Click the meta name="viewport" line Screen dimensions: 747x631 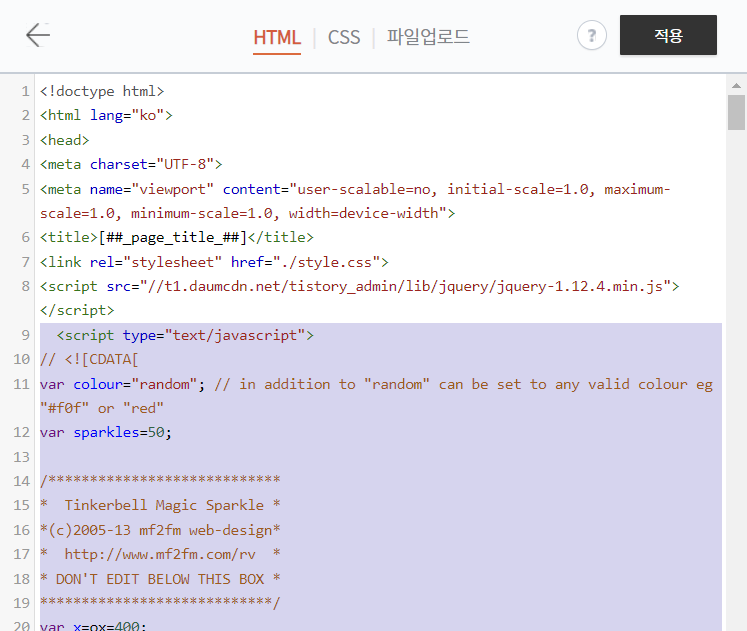(x=355, y=189)
